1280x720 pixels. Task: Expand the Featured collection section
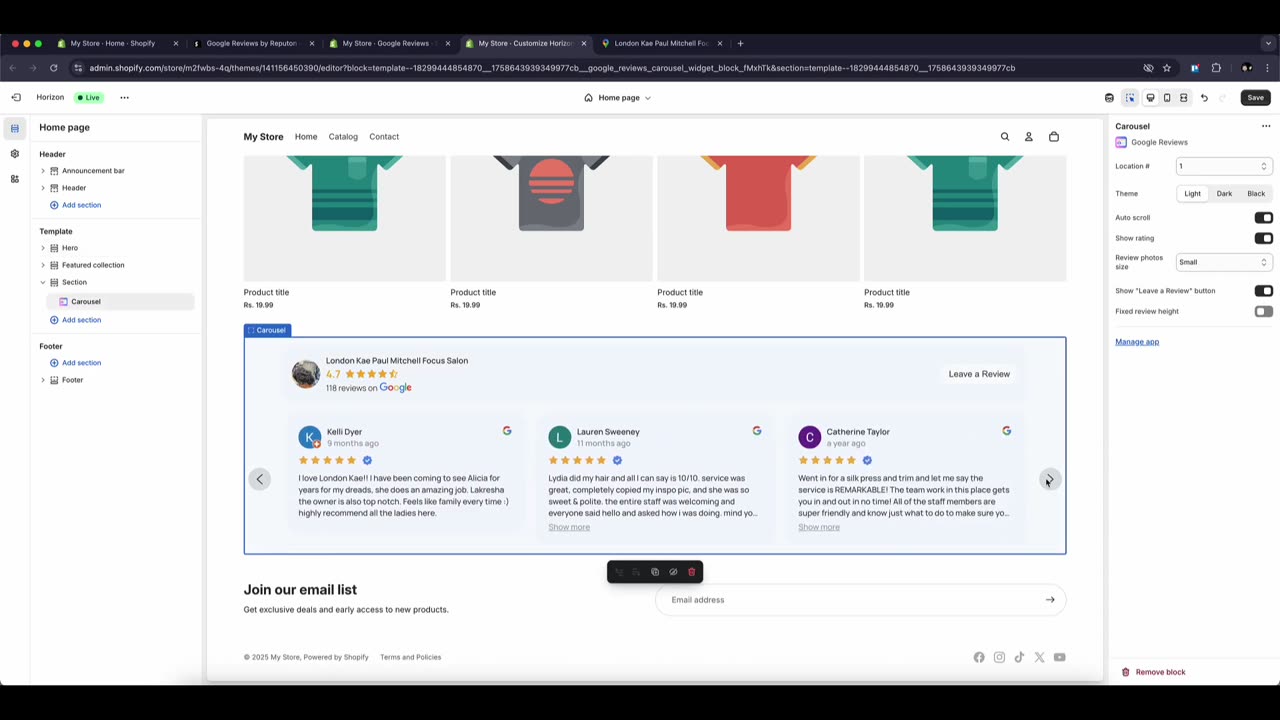tap(43, 265)
